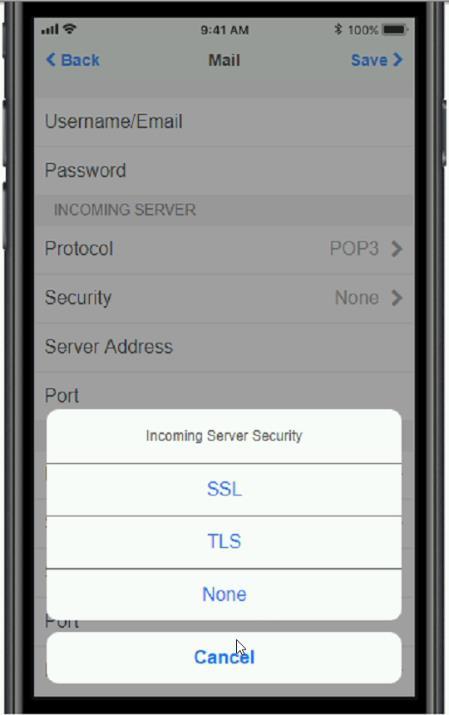This screenshot has height=715, width=449.
Task: Tap the Back chevron icon
Action: tap(51, 60)
